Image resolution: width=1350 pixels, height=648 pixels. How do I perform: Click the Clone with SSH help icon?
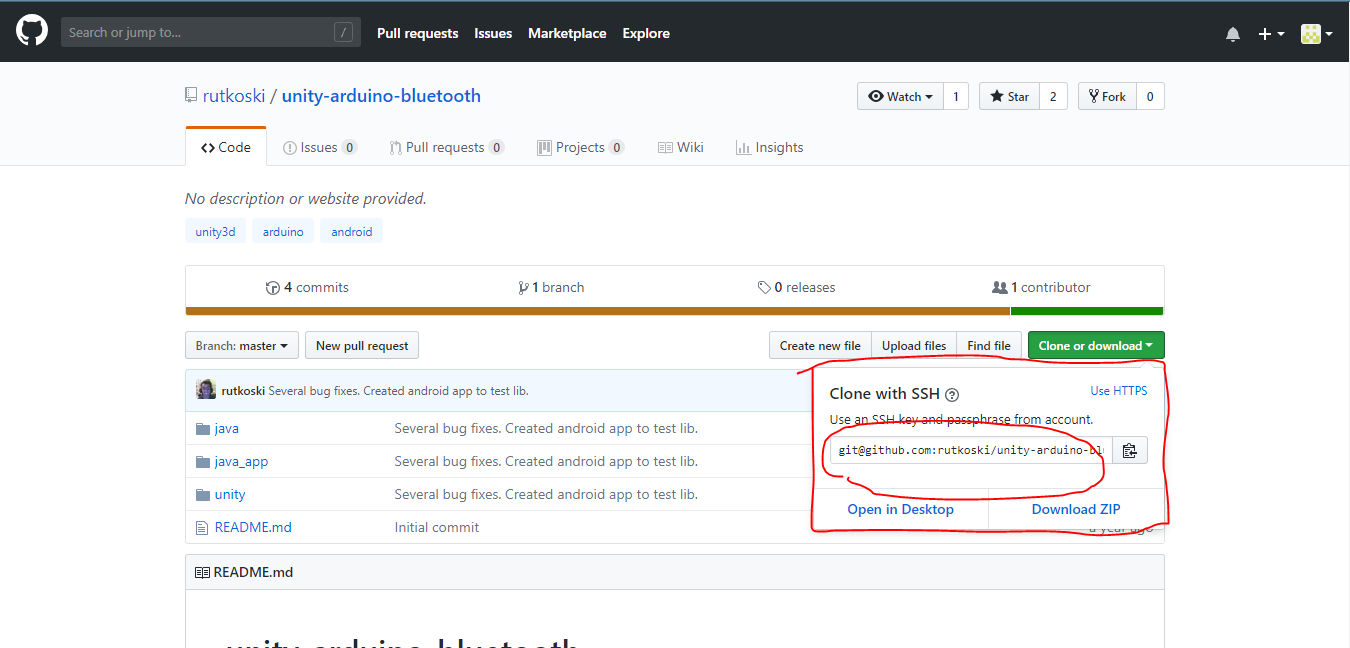(x=952, y=395)
